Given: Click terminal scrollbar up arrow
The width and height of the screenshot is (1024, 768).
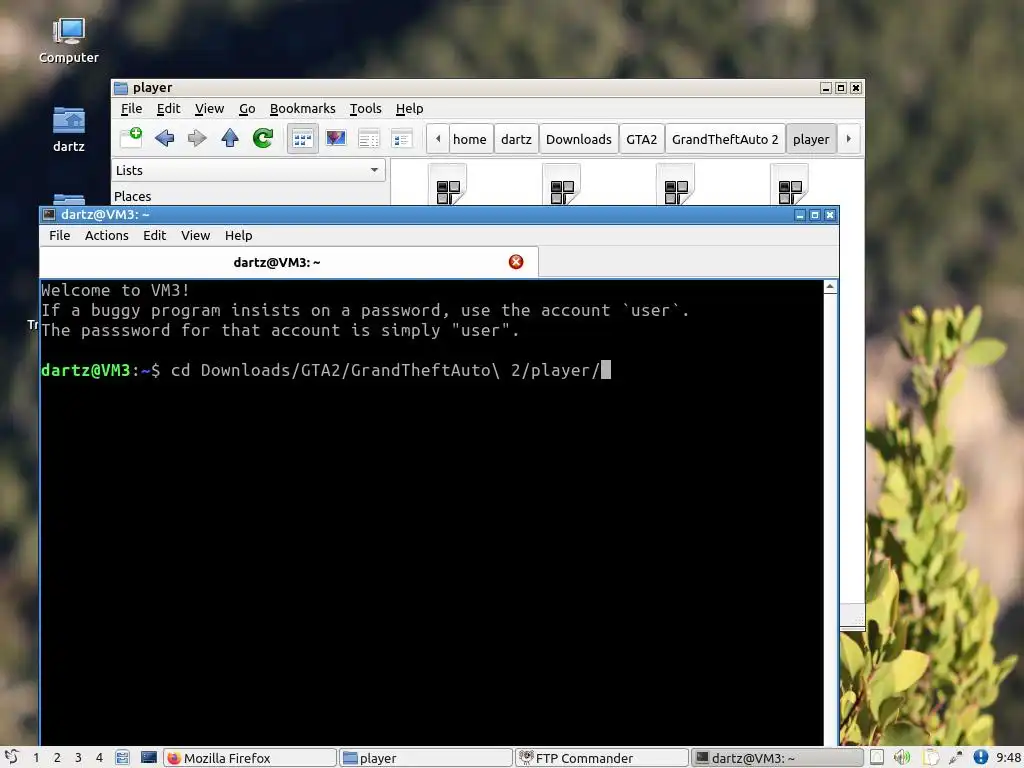Looking at the screenshot, I should (830, 287).
